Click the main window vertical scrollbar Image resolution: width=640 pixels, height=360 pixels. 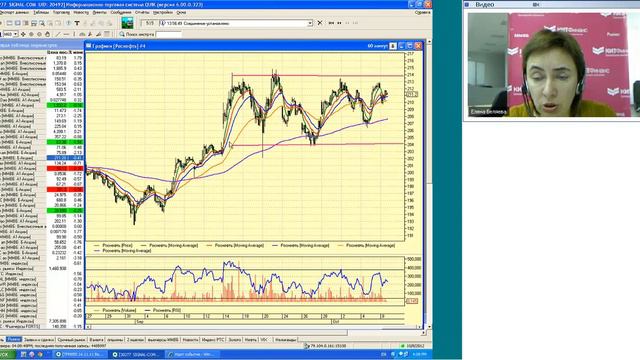click(x=429, y=184)
